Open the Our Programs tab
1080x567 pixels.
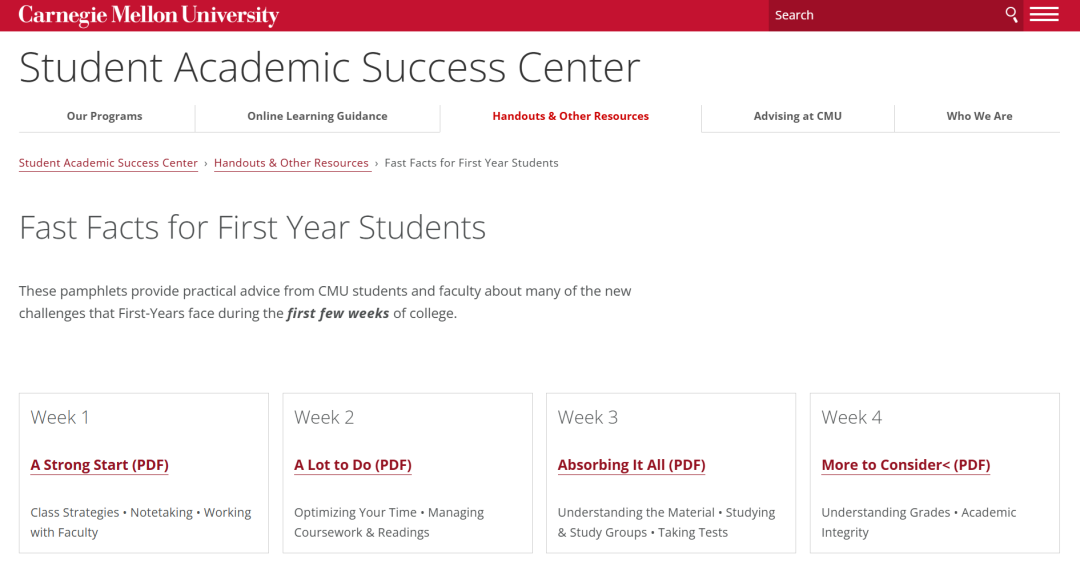point(105,116)
